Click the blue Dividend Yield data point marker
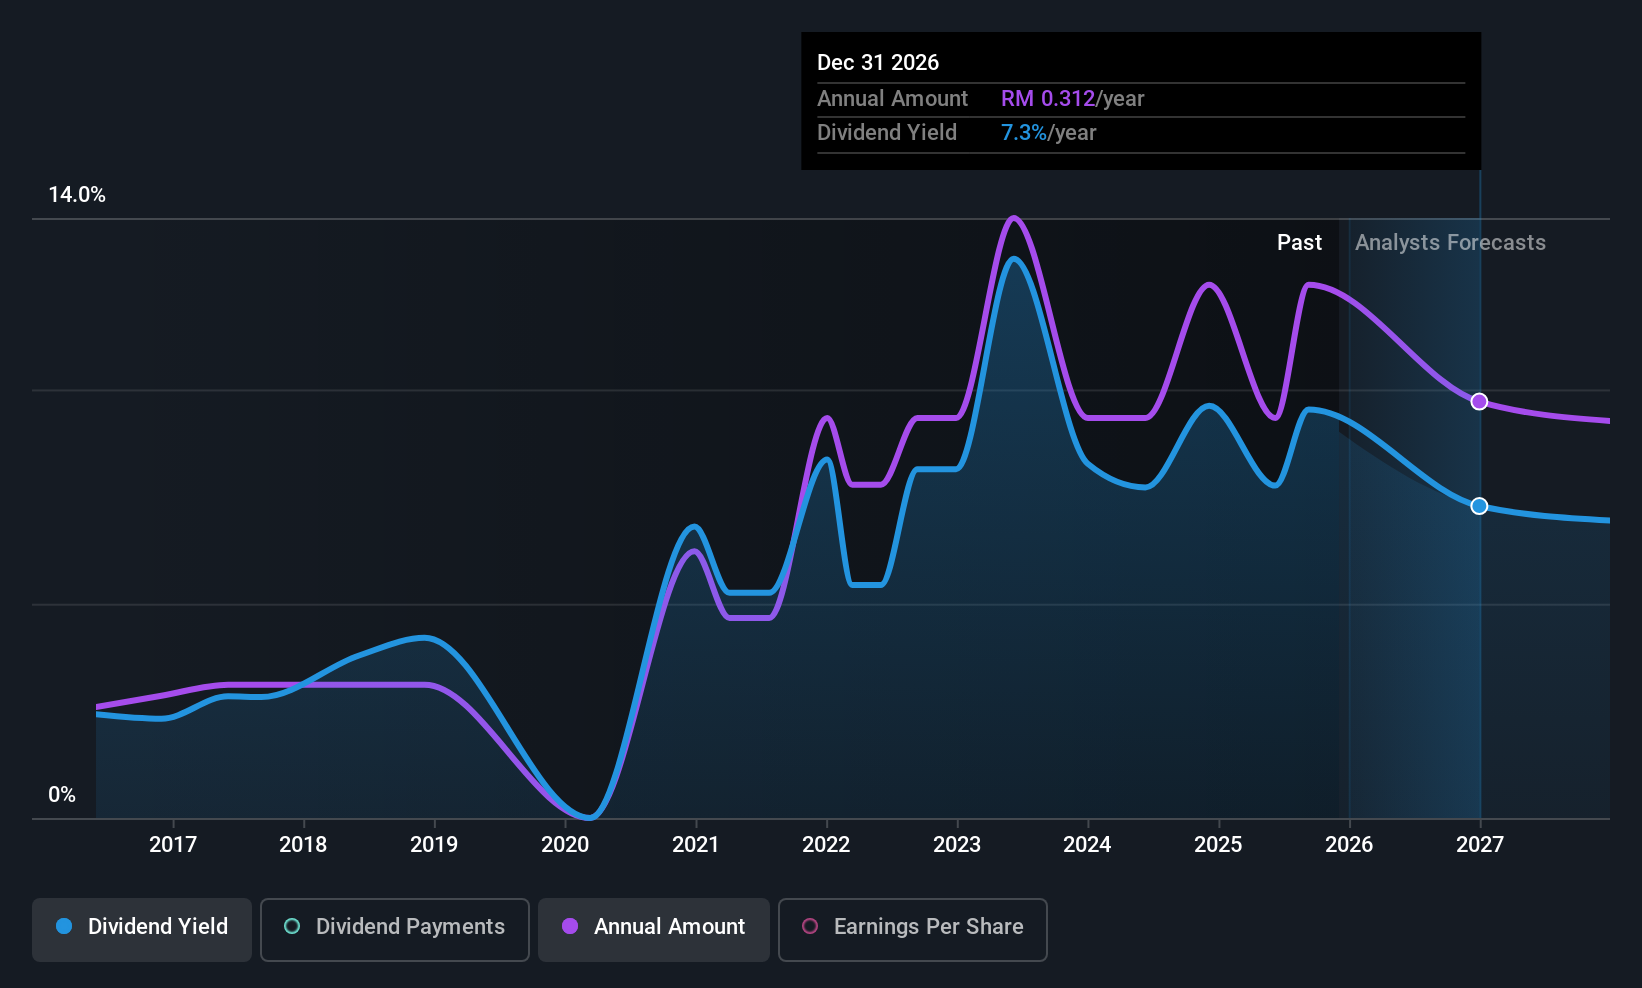The image size is (1642, 988). click(1479, 506)
